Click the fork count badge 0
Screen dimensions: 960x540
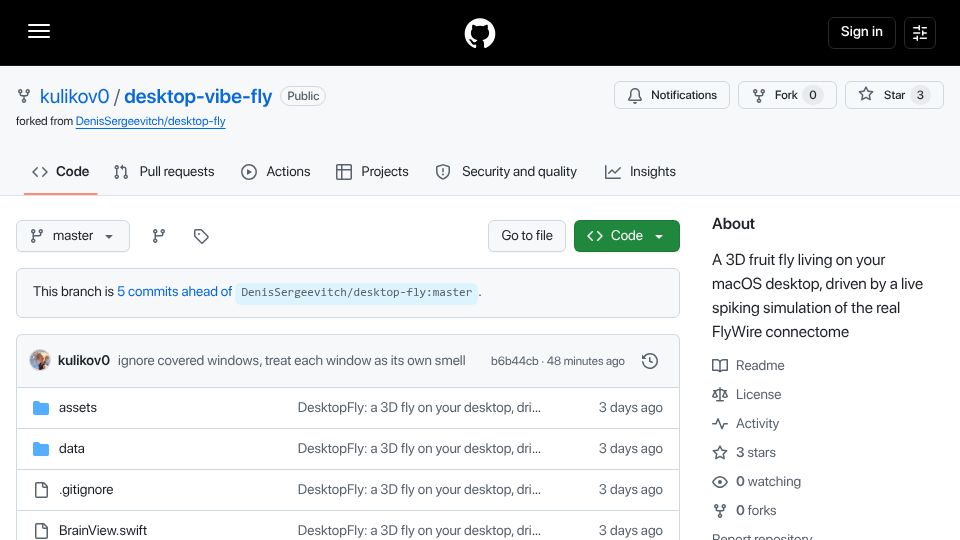(x=812, y=95)
